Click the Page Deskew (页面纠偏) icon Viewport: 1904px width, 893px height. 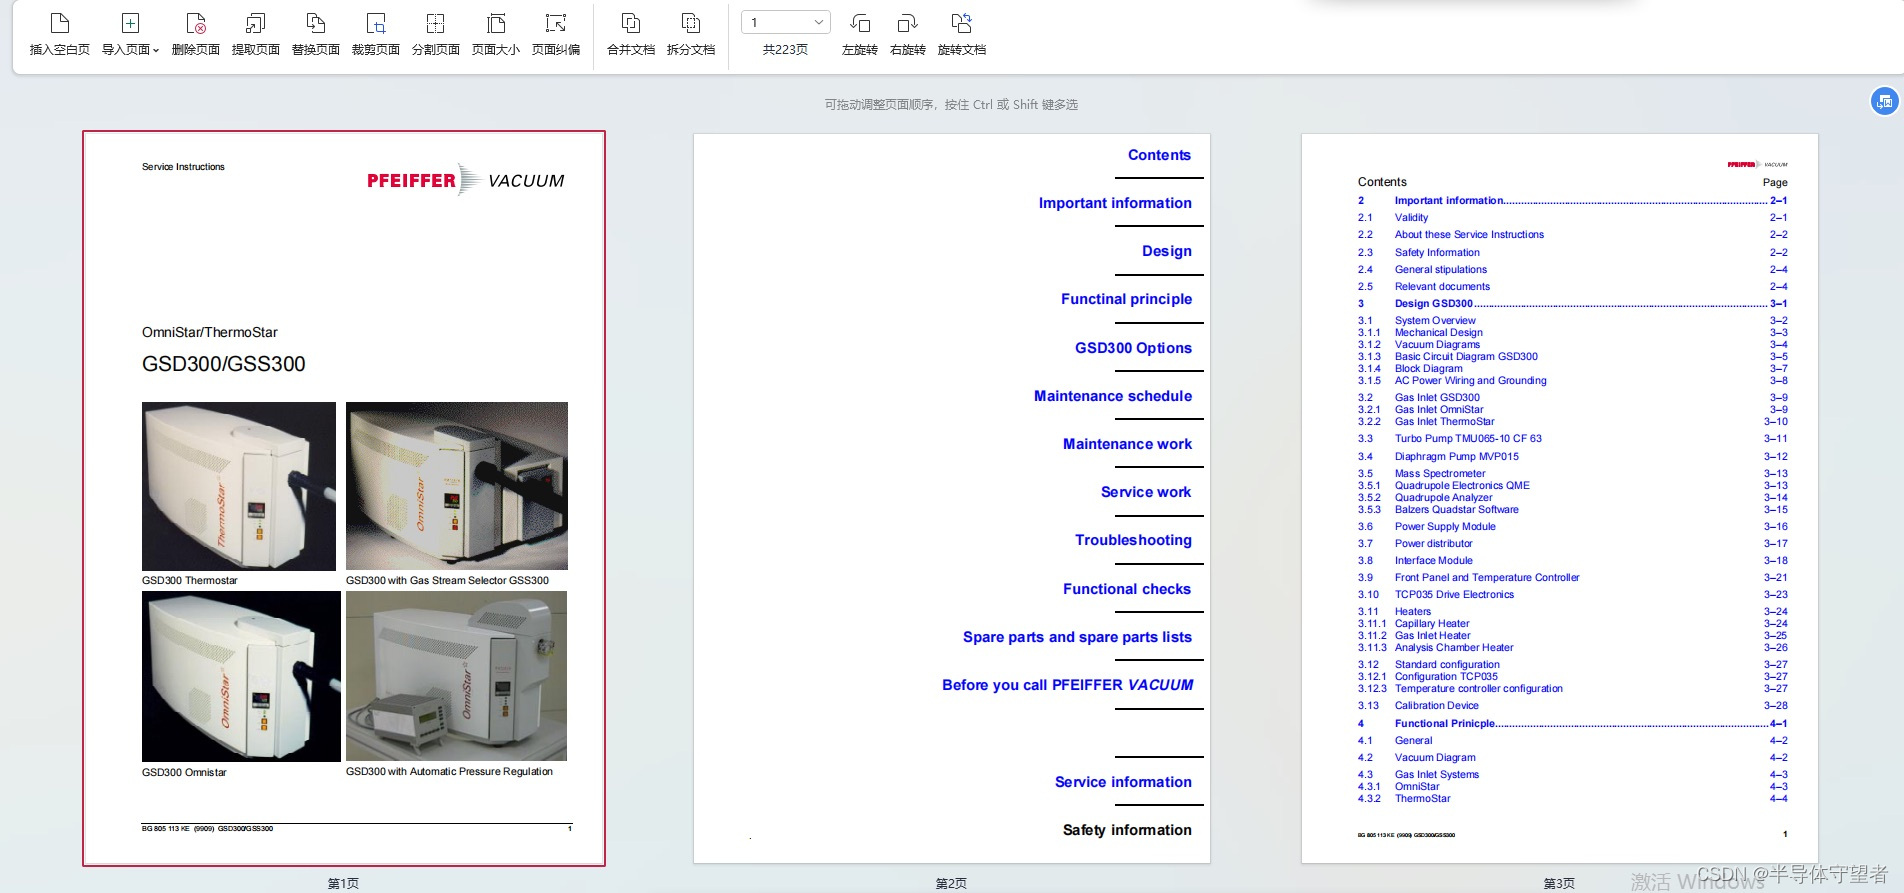tap(556, 23)
